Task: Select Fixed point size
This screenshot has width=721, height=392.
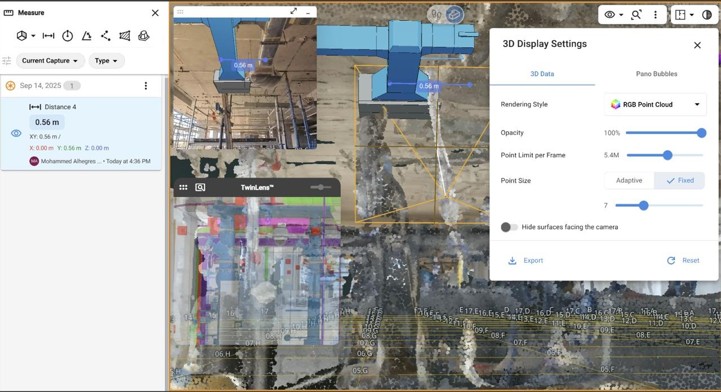Action: [x=680, y=181]
